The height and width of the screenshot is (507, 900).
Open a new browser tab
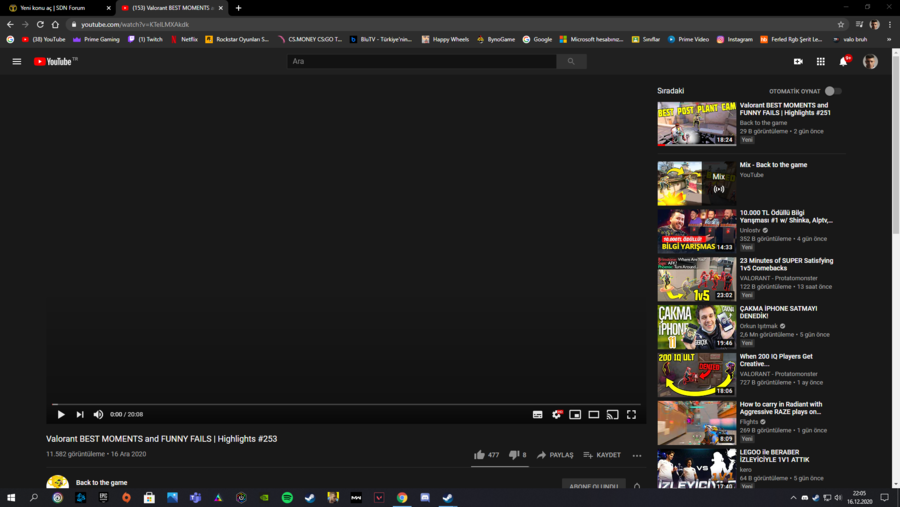[x=238, y=8]
